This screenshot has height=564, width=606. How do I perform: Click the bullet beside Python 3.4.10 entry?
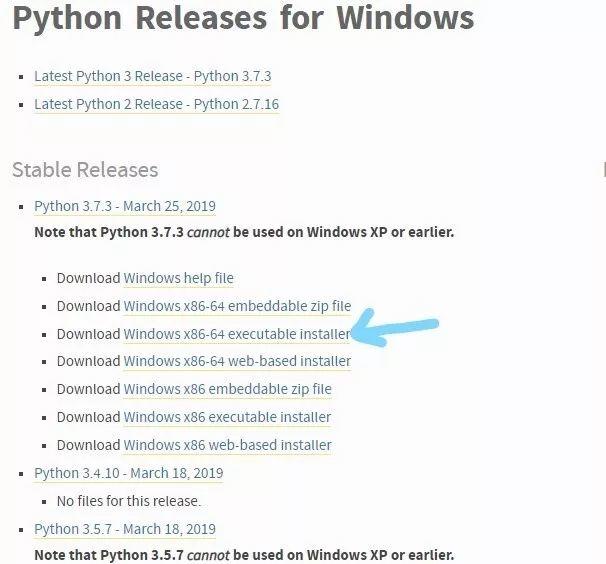click(21, 474)
